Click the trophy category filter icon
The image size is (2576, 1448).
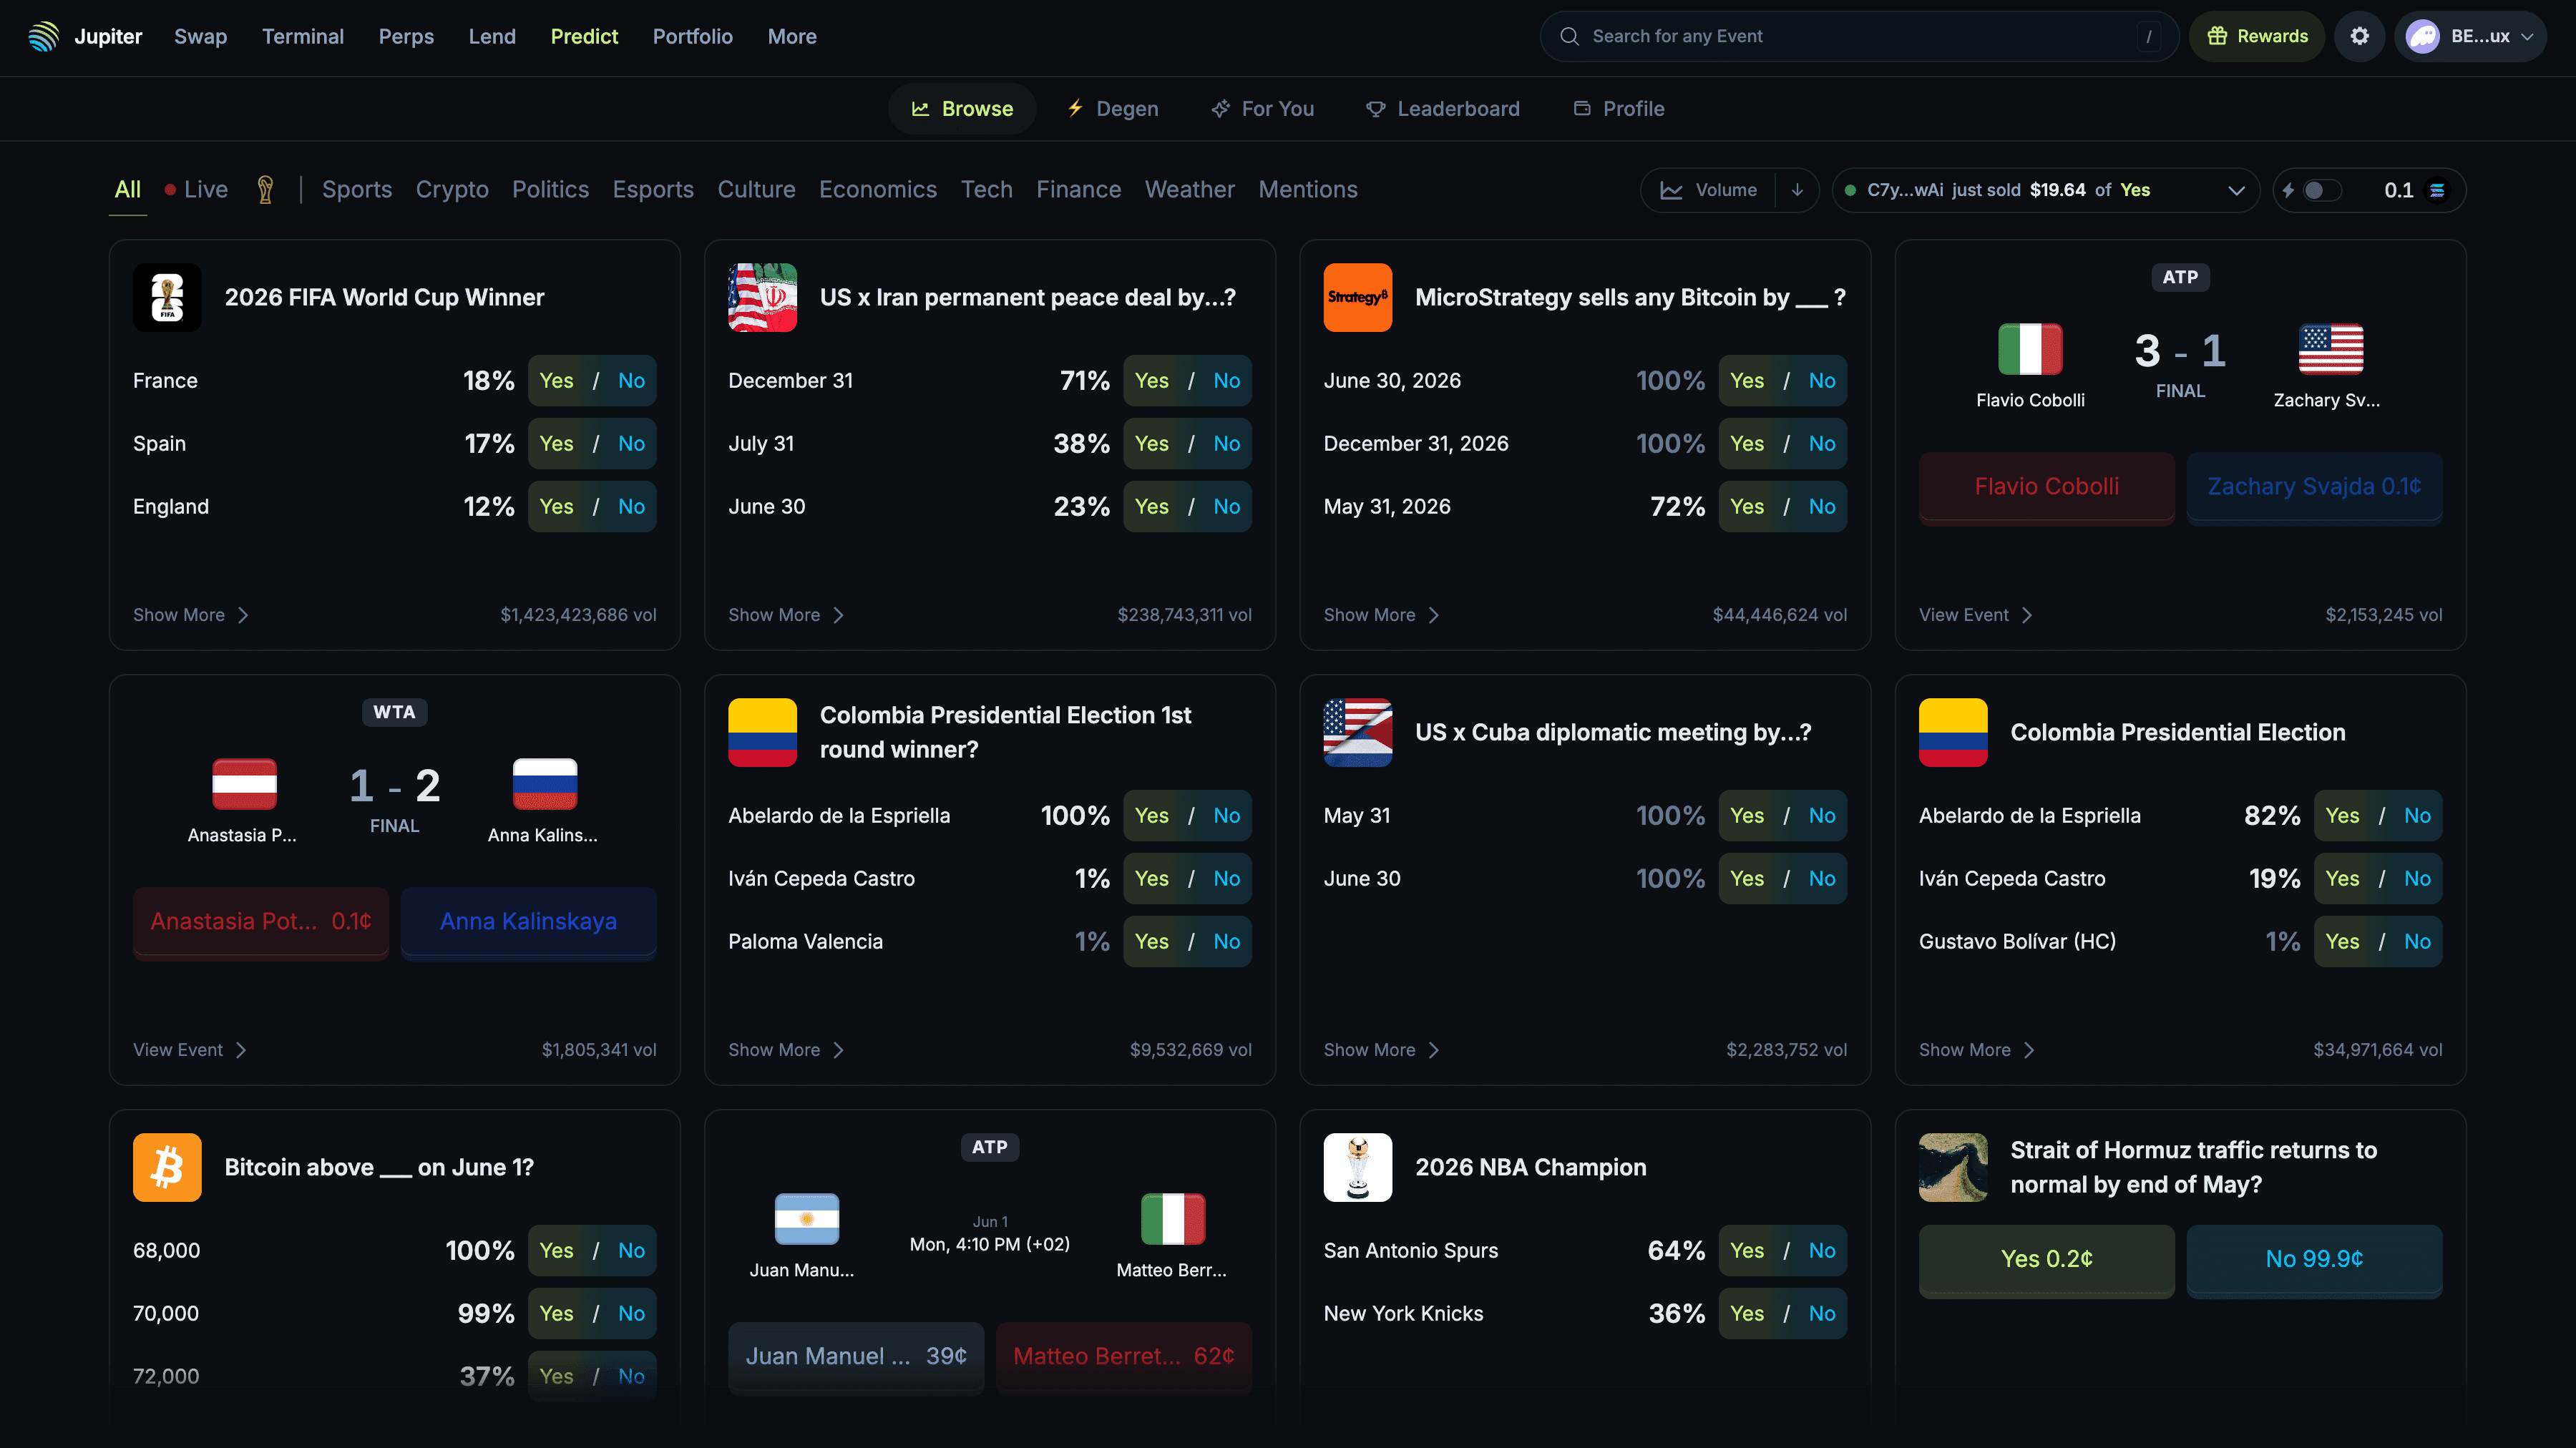tap(265, 189)
